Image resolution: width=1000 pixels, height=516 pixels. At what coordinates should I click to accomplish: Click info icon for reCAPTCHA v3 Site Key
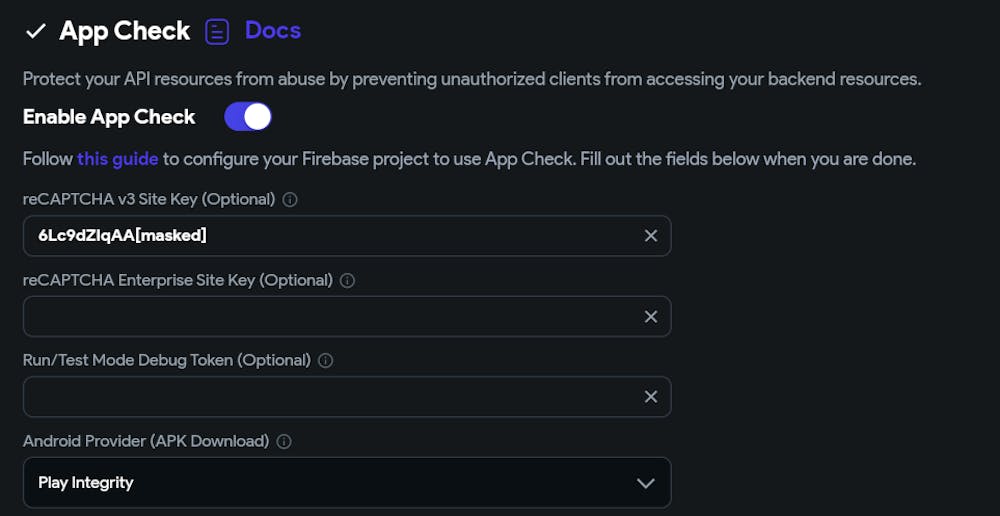click(x=290, y=199)
